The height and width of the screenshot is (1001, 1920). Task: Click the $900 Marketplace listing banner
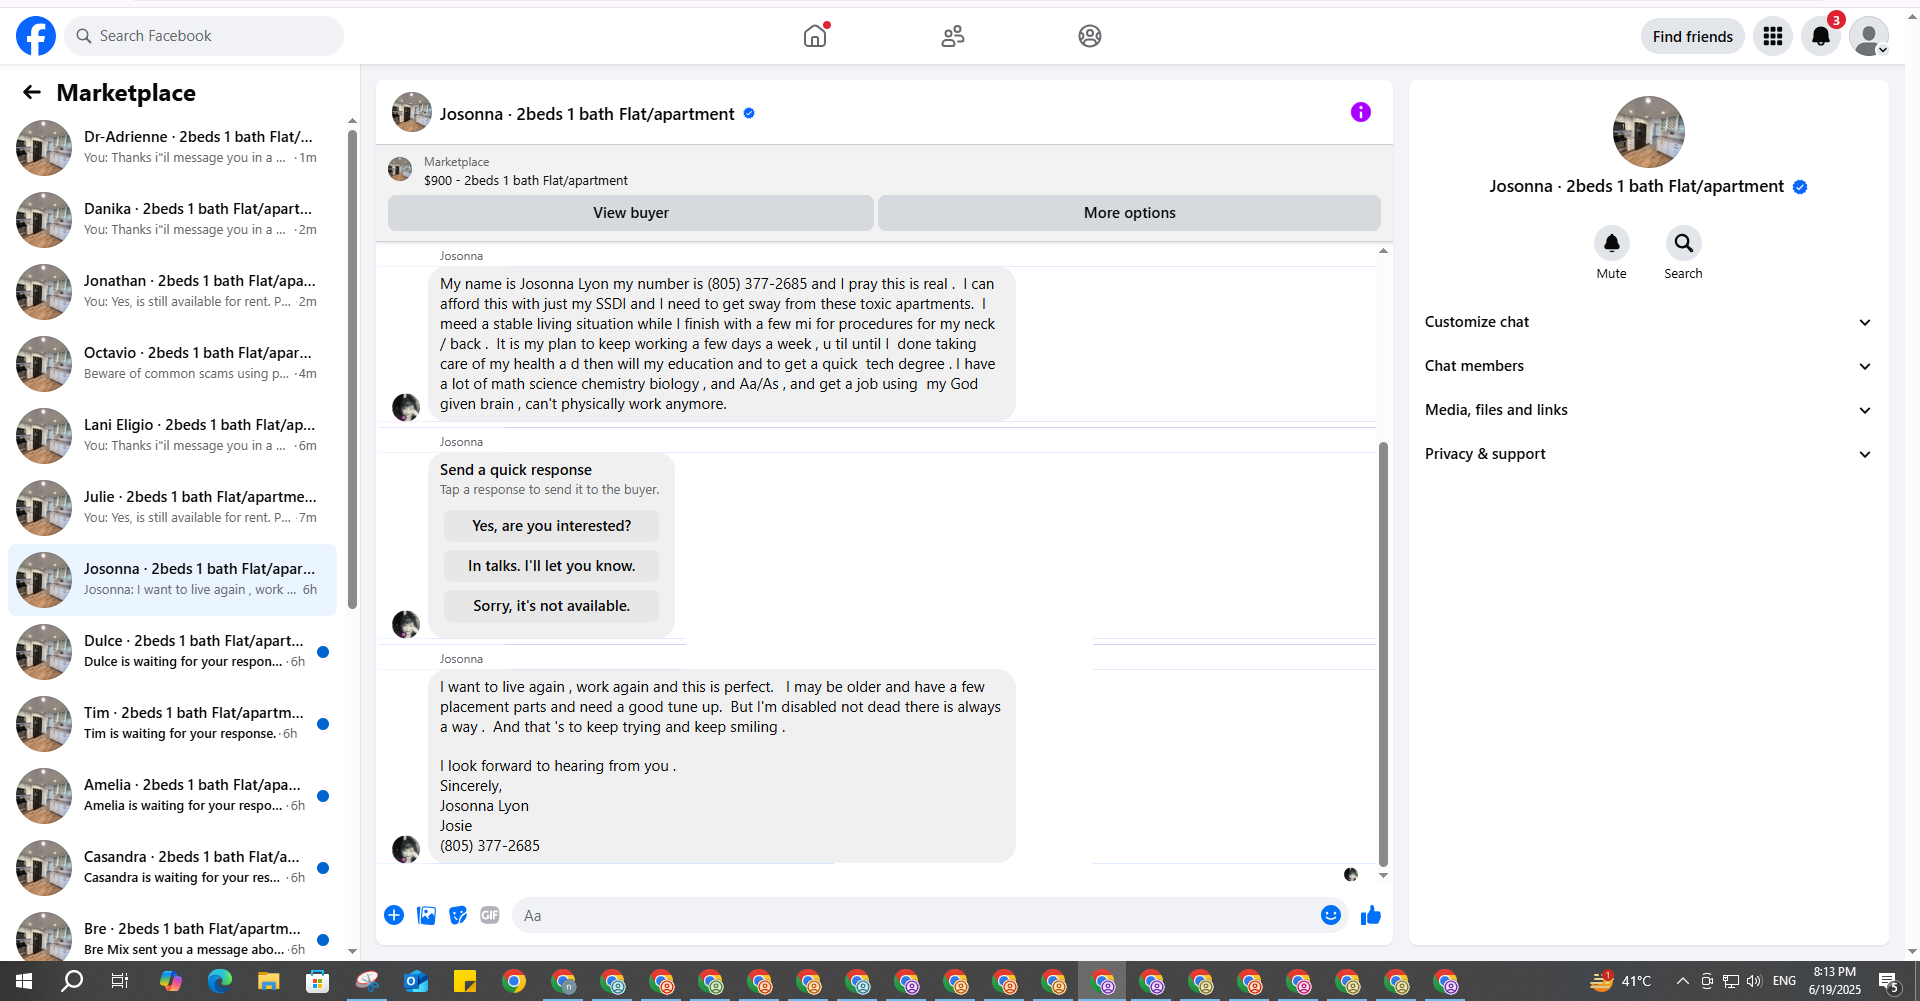tap(884, 171)
